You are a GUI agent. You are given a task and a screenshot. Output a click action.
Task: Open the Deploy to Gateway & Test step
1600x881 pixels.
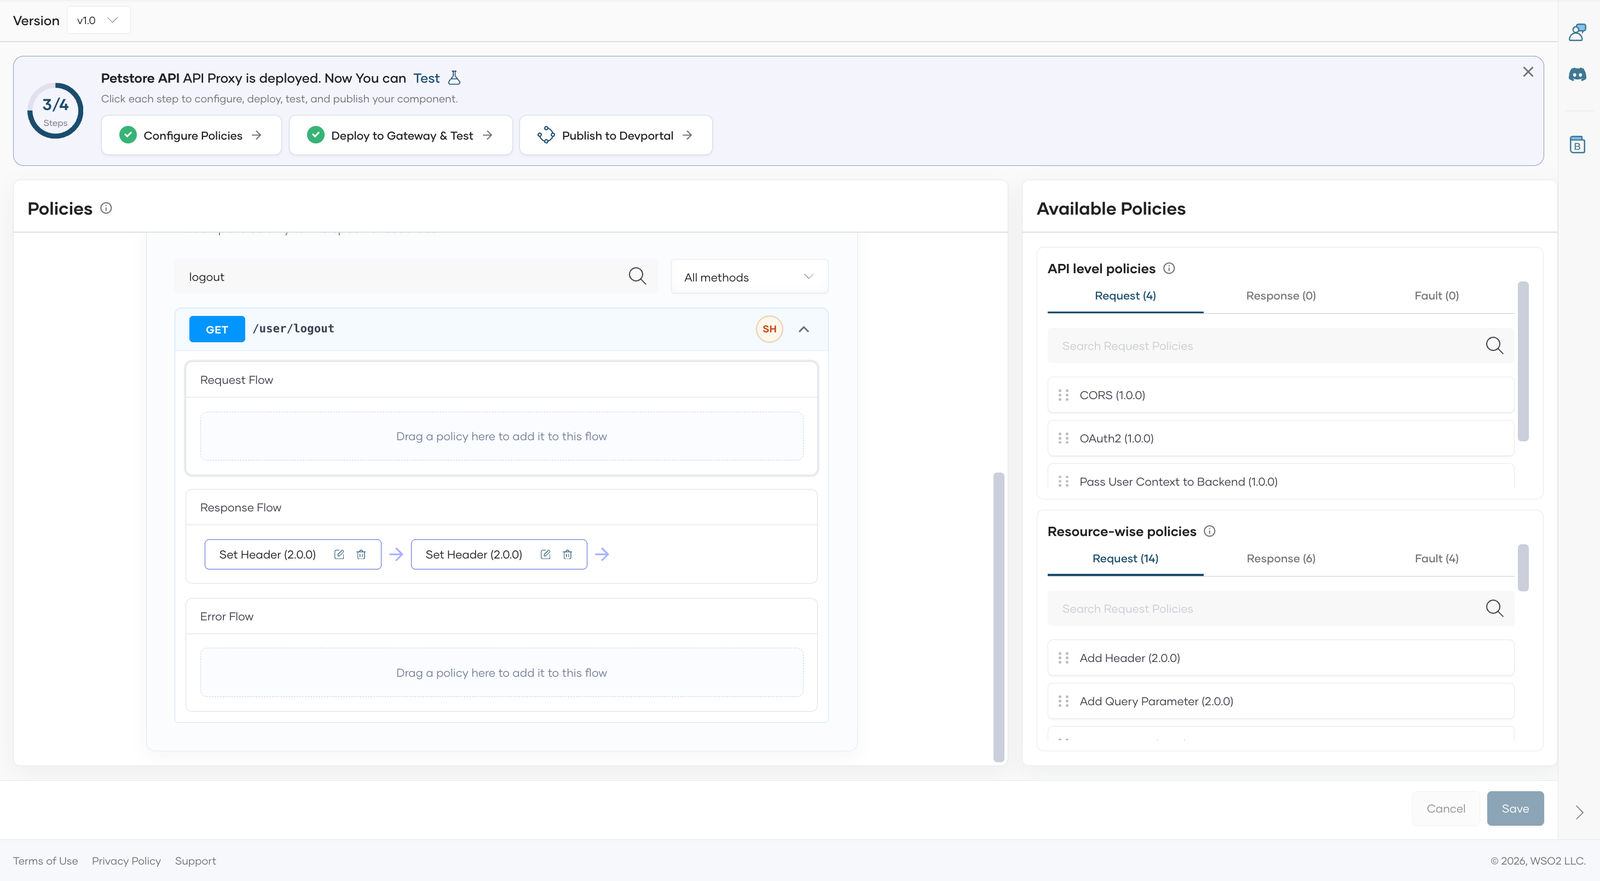click(x=401, y=135)
